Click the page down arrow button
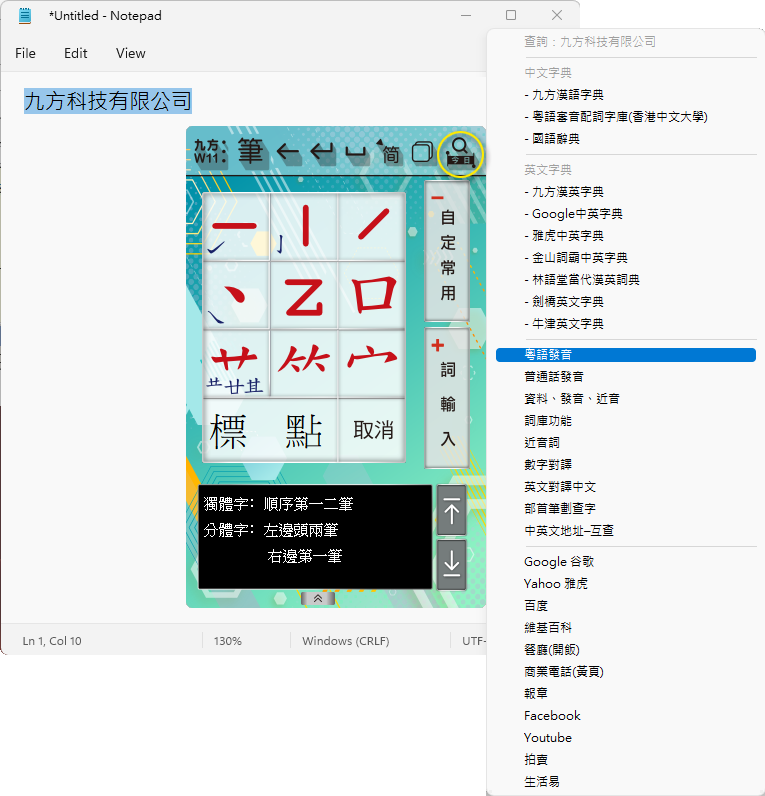765x796 pixels. pyautogui.click(x=451, y=565)
